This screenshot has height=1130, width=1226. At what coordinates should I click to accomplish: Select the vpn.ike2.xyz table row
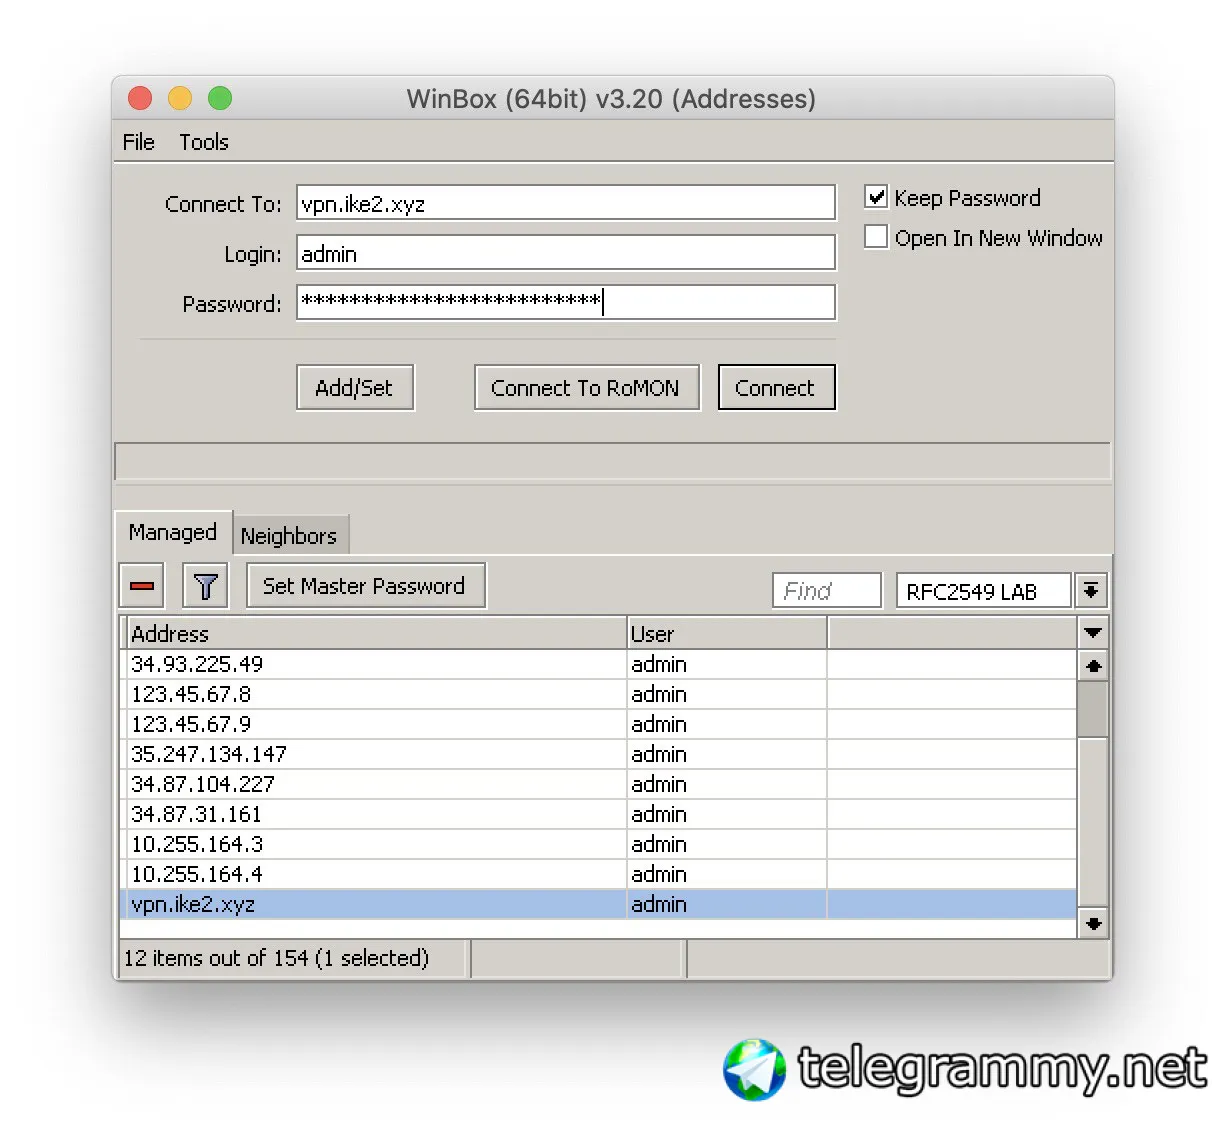coord(598,904)
